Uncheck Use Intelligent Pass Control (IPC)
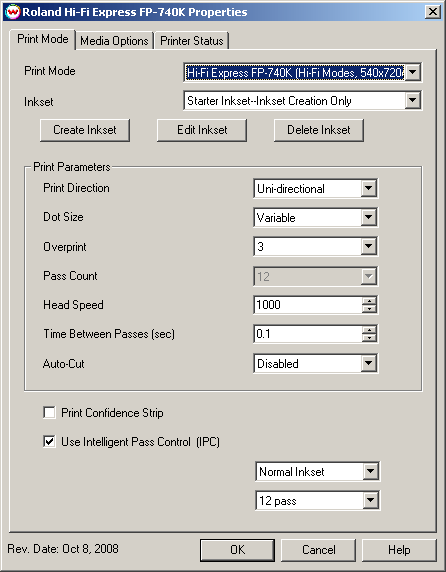Viewport: 446px width, 572px height. point(49,442)
